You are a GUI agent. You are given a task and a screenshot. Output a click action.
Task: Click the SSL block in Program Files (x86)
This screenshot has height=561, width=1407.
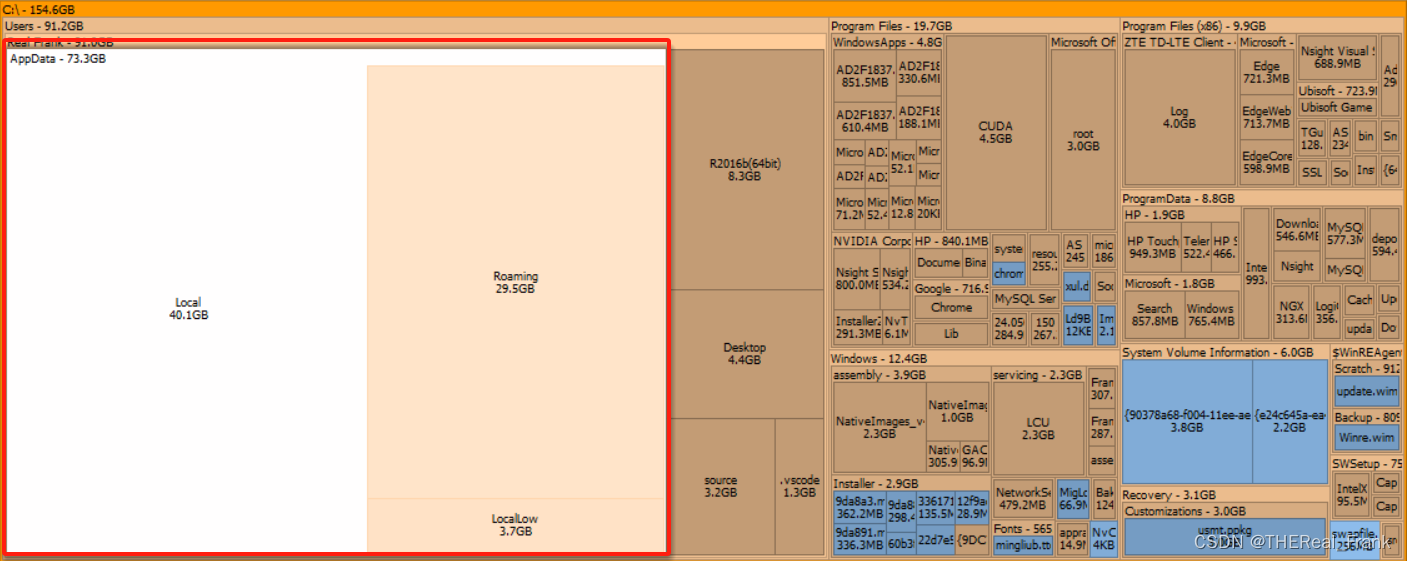click(x=1312, y=172)
